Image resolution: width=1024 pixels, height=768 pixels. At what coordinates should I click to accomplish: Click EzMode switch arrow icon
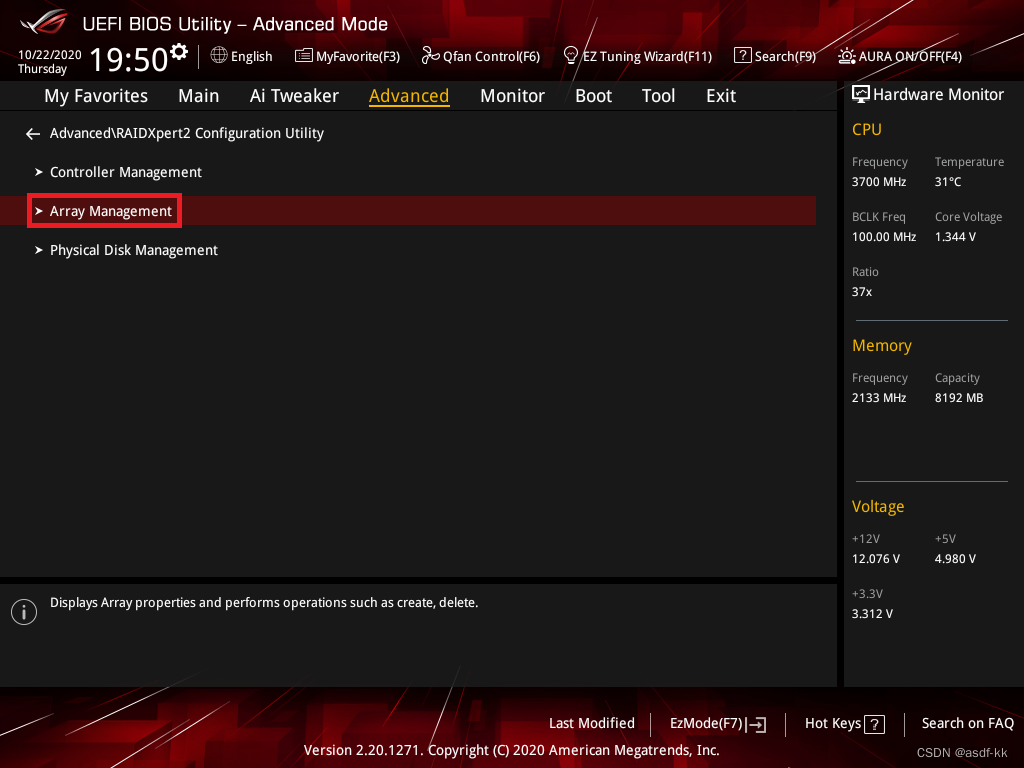[x=757, y=724]
